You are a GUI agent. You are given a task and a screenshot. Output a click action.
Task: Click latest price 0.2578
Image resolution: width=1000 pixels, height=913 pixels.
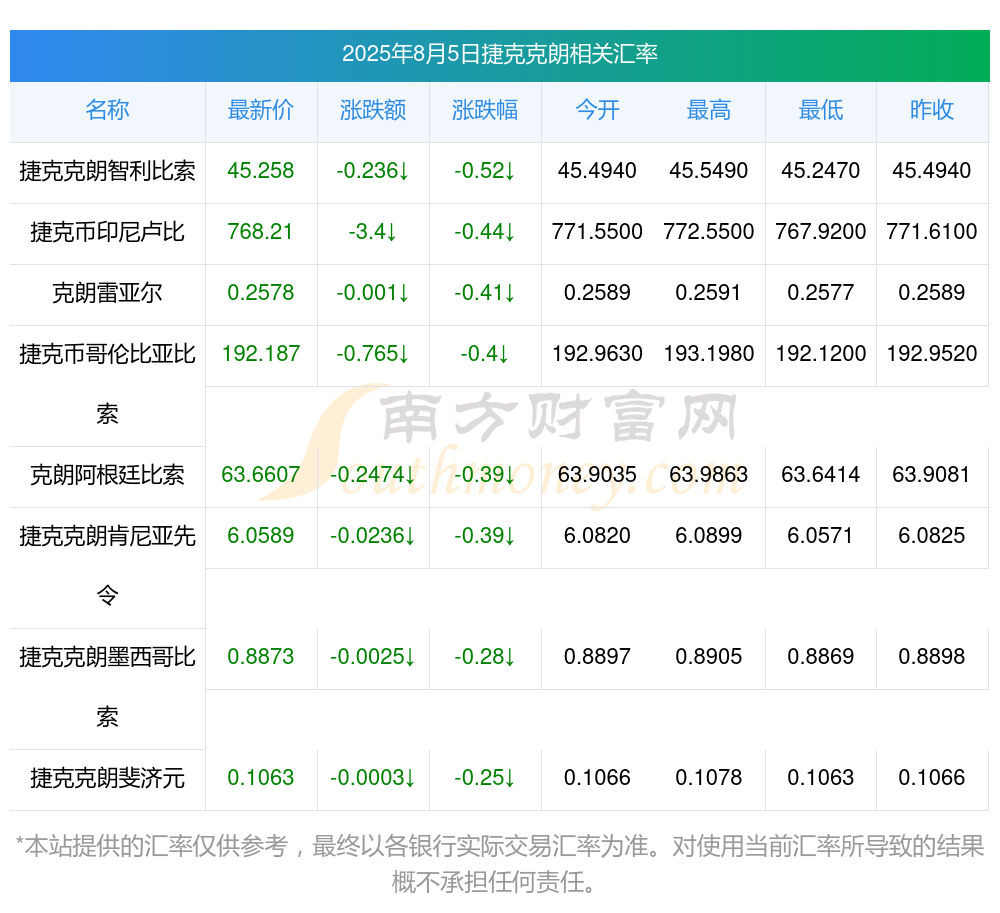coord(261,293)
